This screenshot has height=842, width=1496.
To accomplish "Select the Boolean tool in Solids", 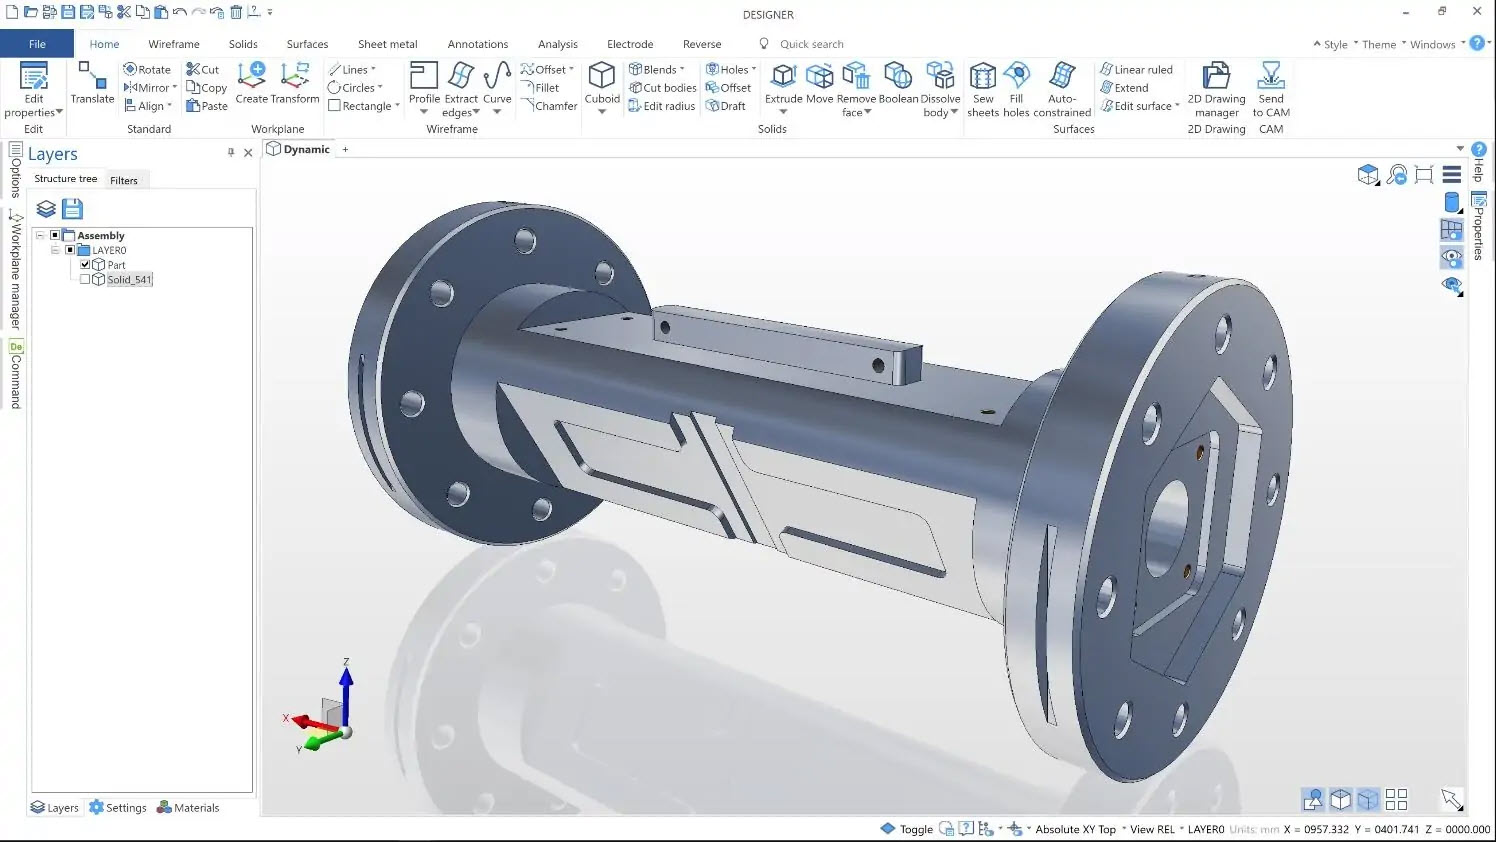I will pyautogui.click(x=897, y=77).
